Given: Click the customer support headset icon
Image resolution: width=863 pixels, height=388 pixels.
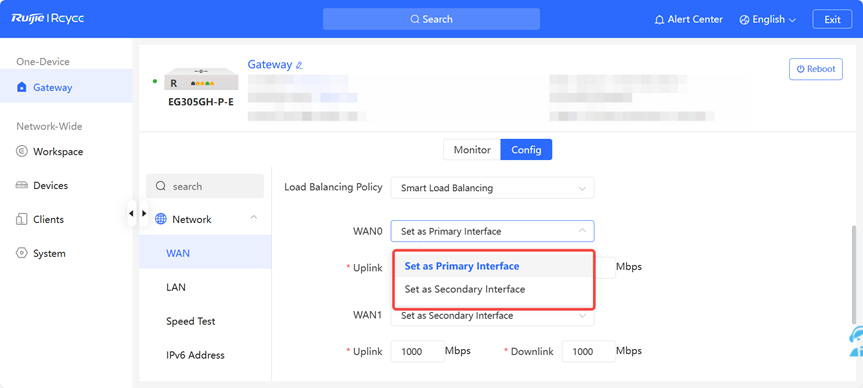Looking at the screenshot, I should [855, 341].
